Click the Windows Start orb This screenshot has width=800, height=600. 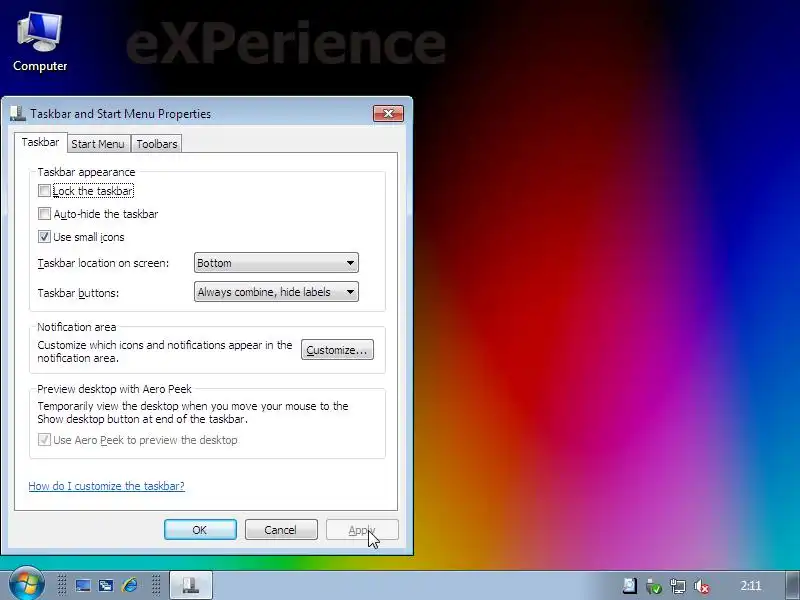click(26, 584)
